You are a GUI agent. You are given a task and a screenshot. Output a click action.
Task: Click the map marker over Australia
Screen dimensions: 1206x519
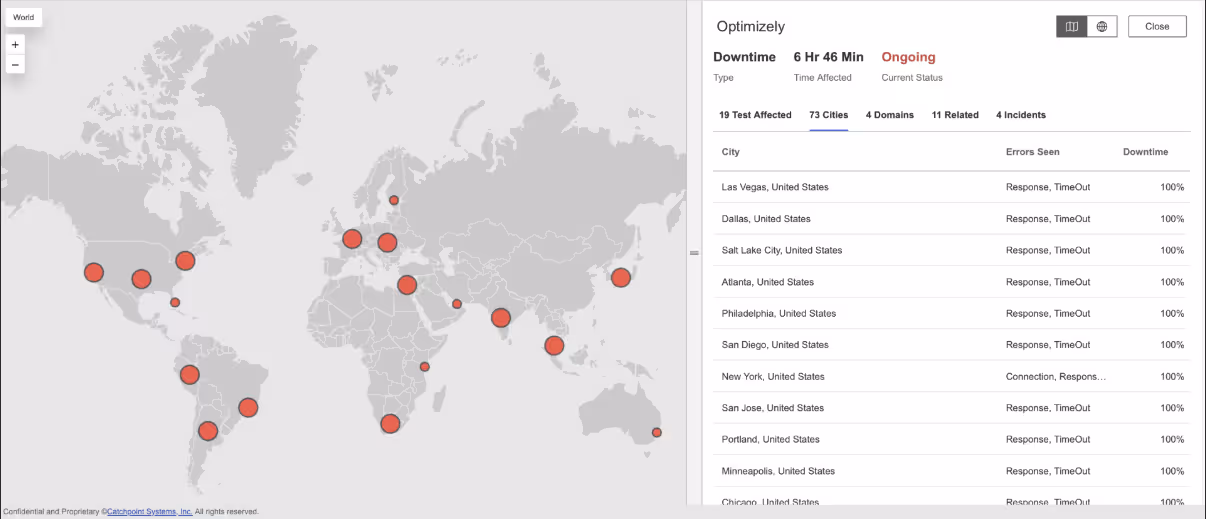(657, 433)
